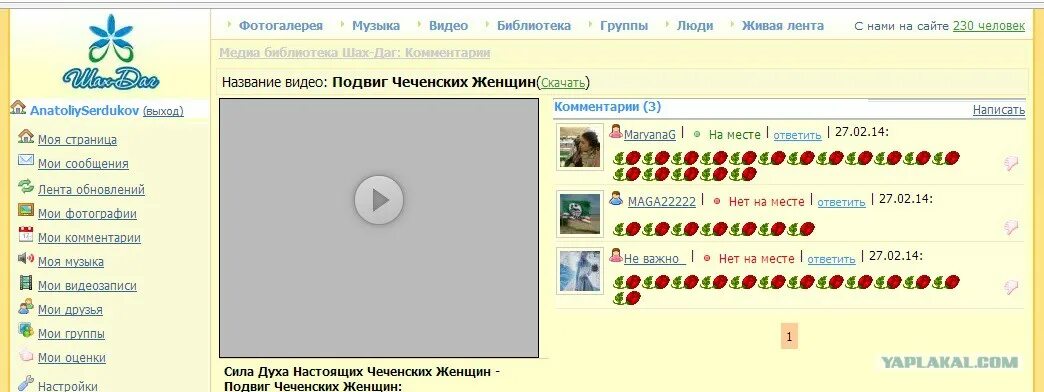Open Мои видеозаписи
1044x392 pixels.
pyautogui.click(x=87, y=286)
